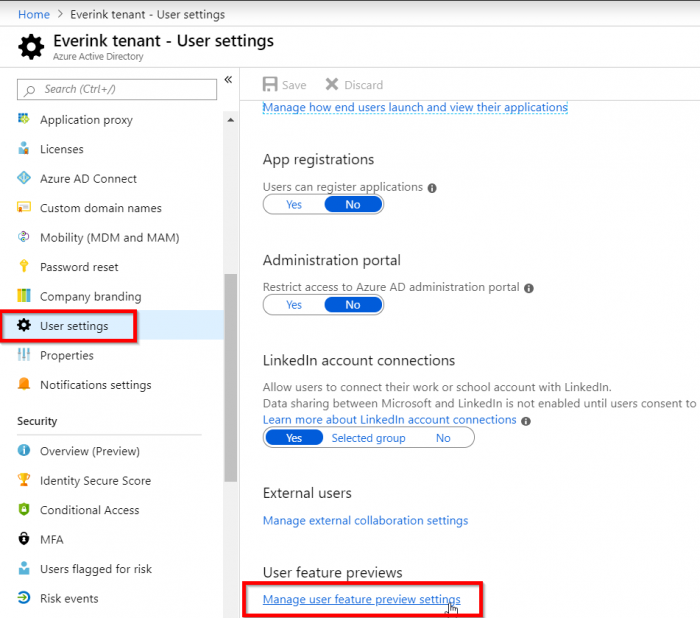Set LinkedIn account connections to No
700x618 pixels.
[x=443, y=438]
